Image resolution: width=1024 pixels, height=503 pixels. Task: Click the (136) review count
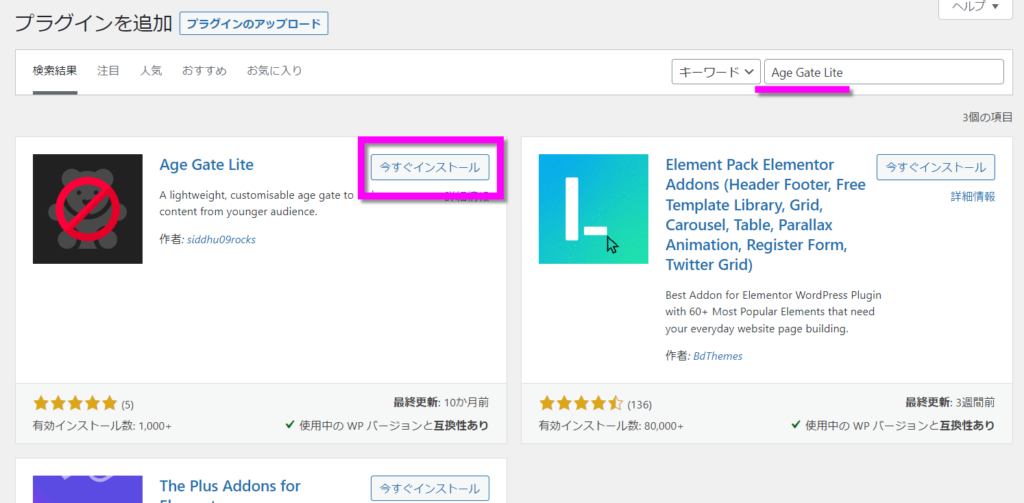639,405
